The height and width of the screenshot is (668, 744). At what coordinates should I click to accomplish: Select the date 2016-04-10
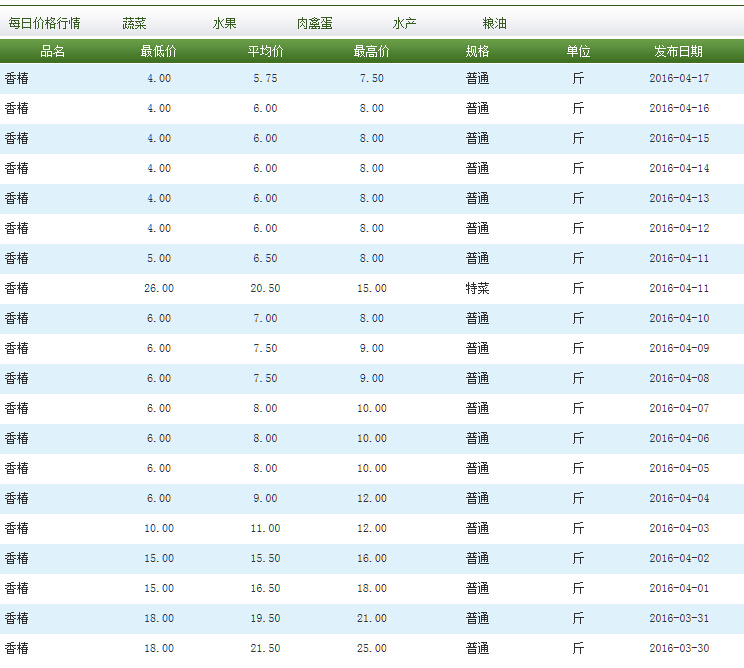pos(679,318)
